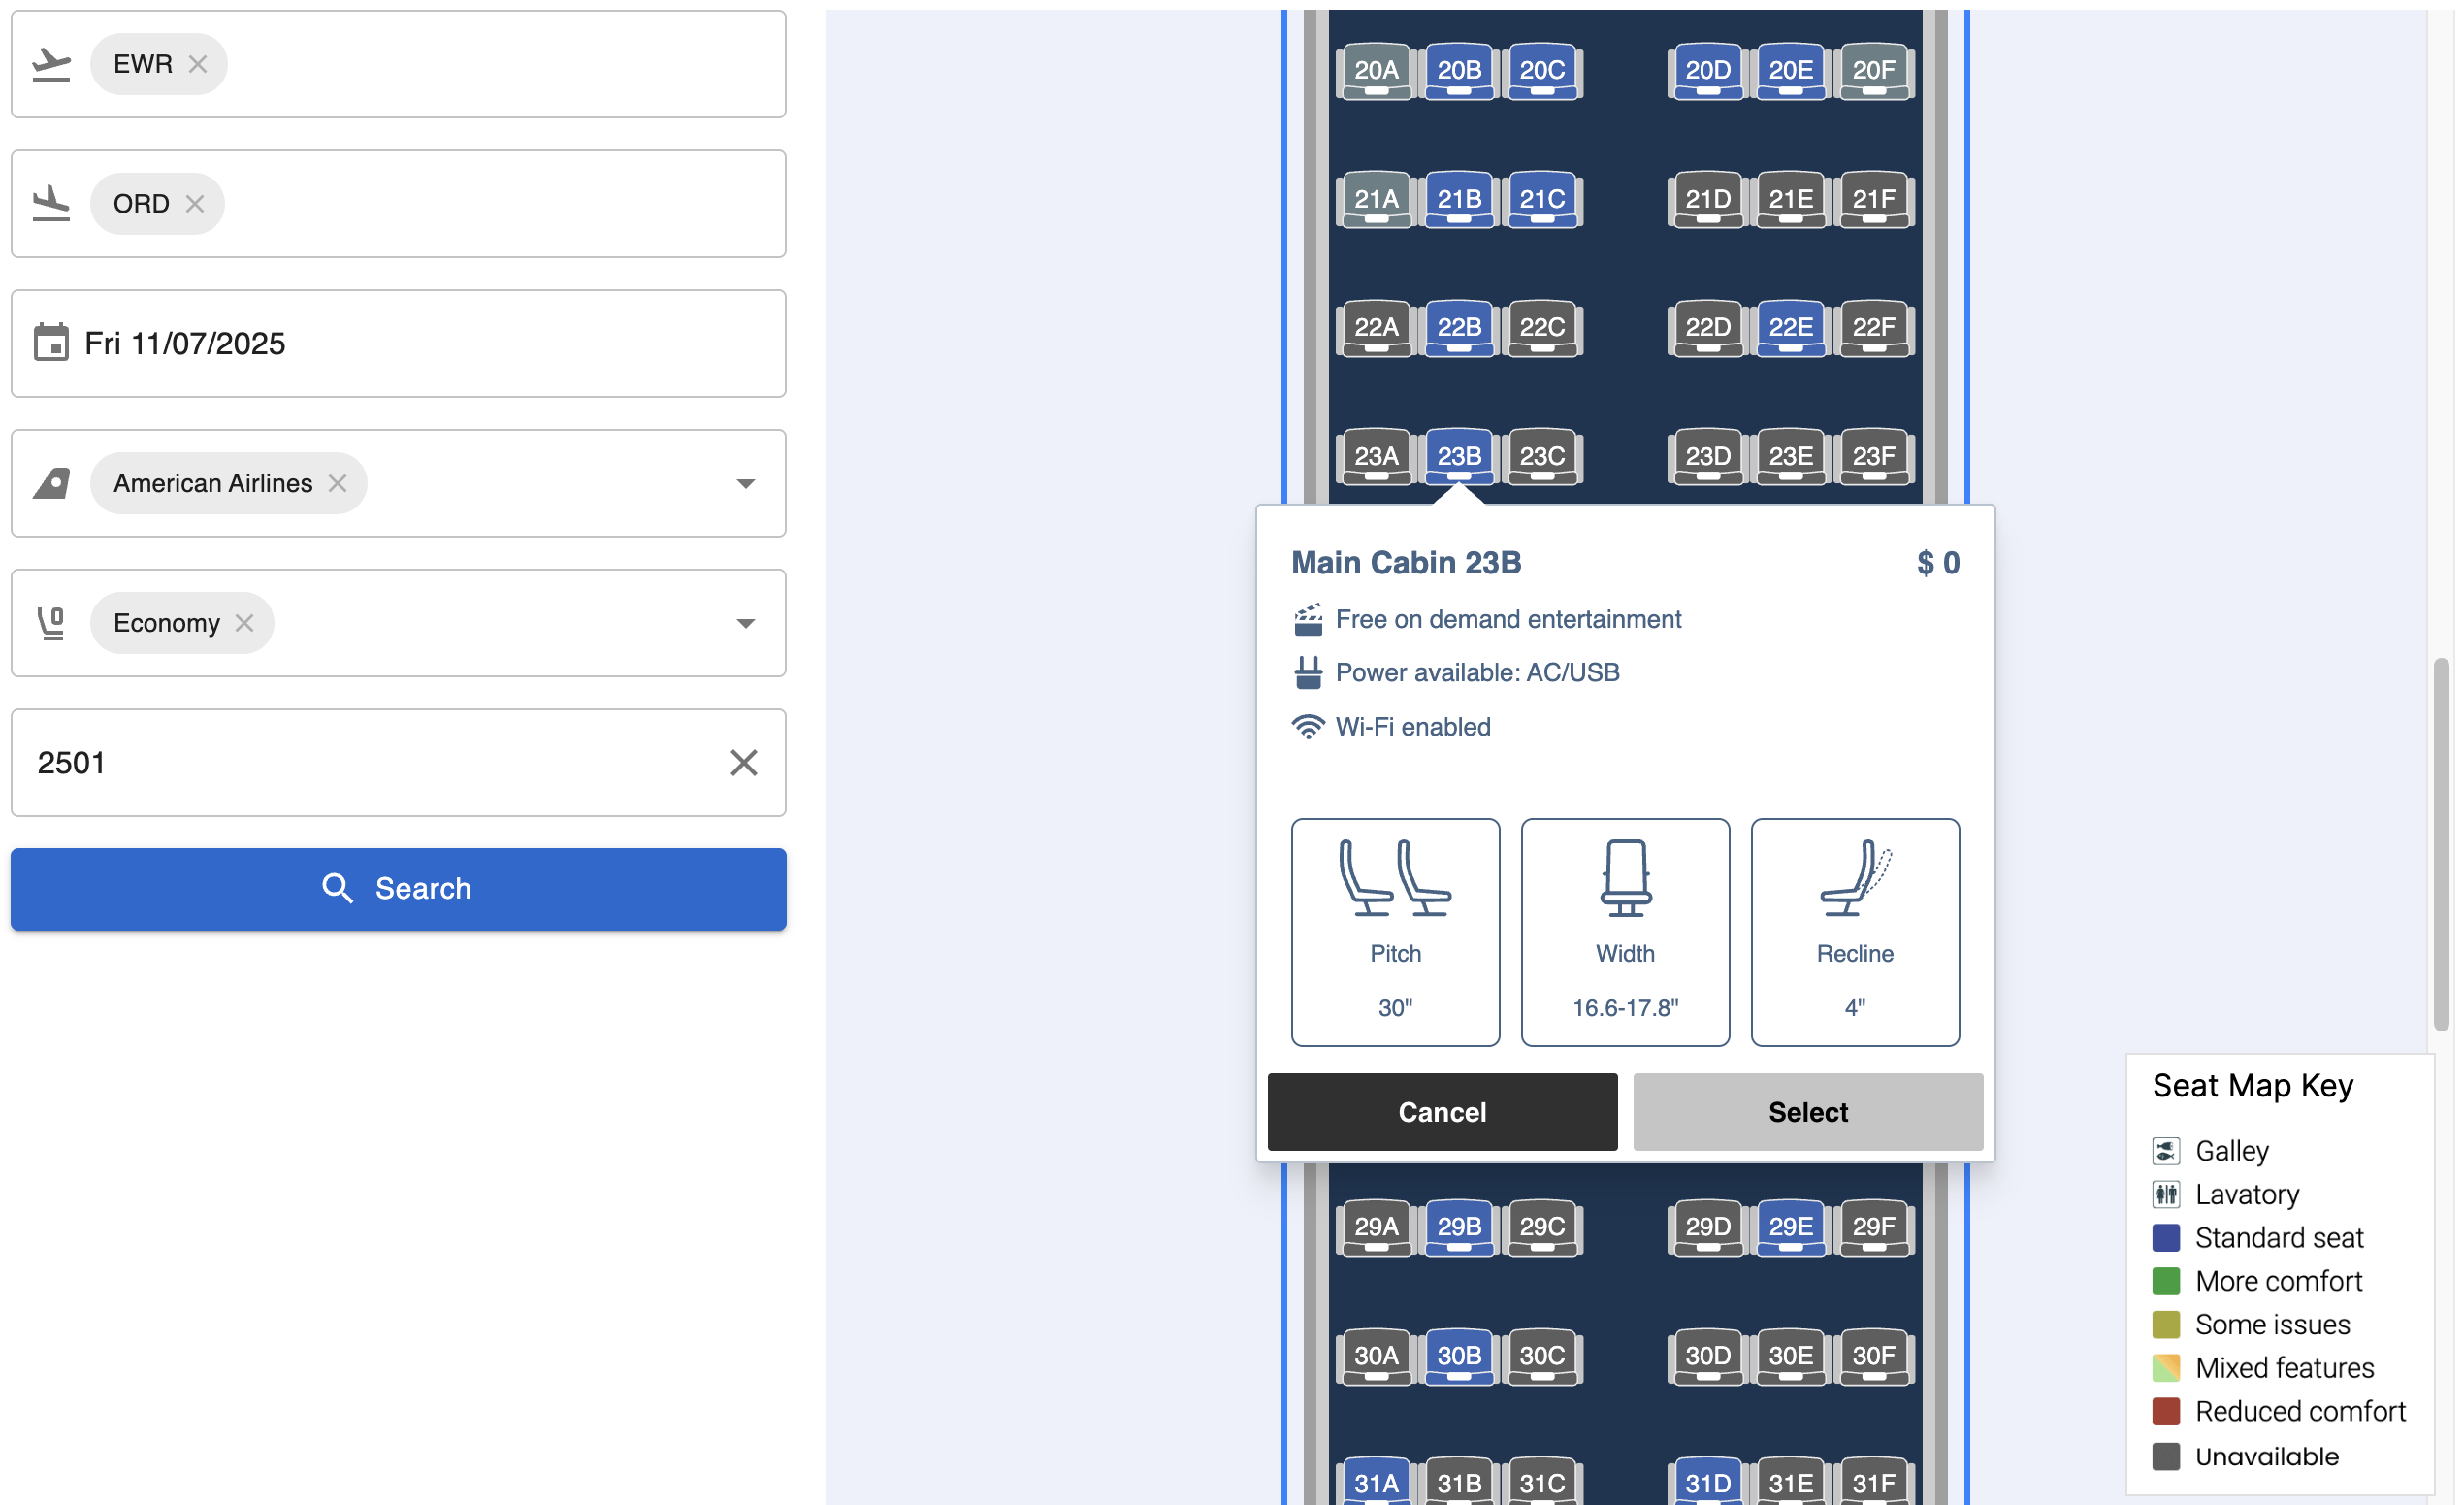Viewport: 2464px width, 1505px height.
Task: Choose seat 20C
Action: [1543, 70]
